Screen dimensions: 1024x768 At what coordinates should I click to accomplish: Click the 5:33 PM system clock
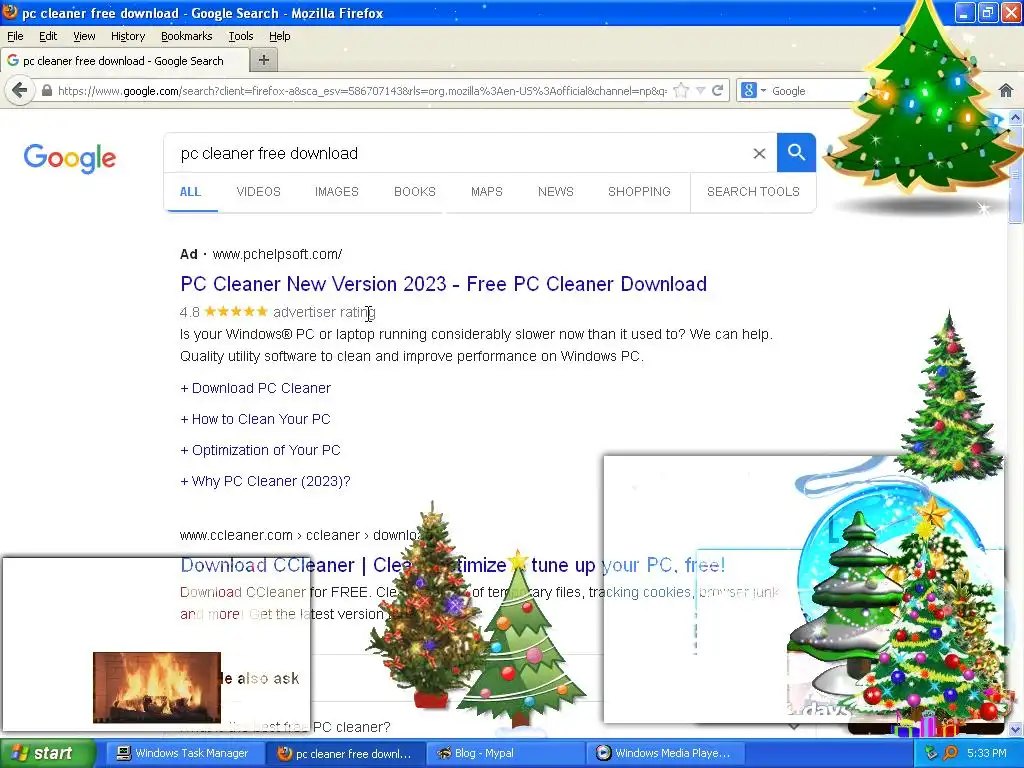pyautogui.click(x=987, y=753)
